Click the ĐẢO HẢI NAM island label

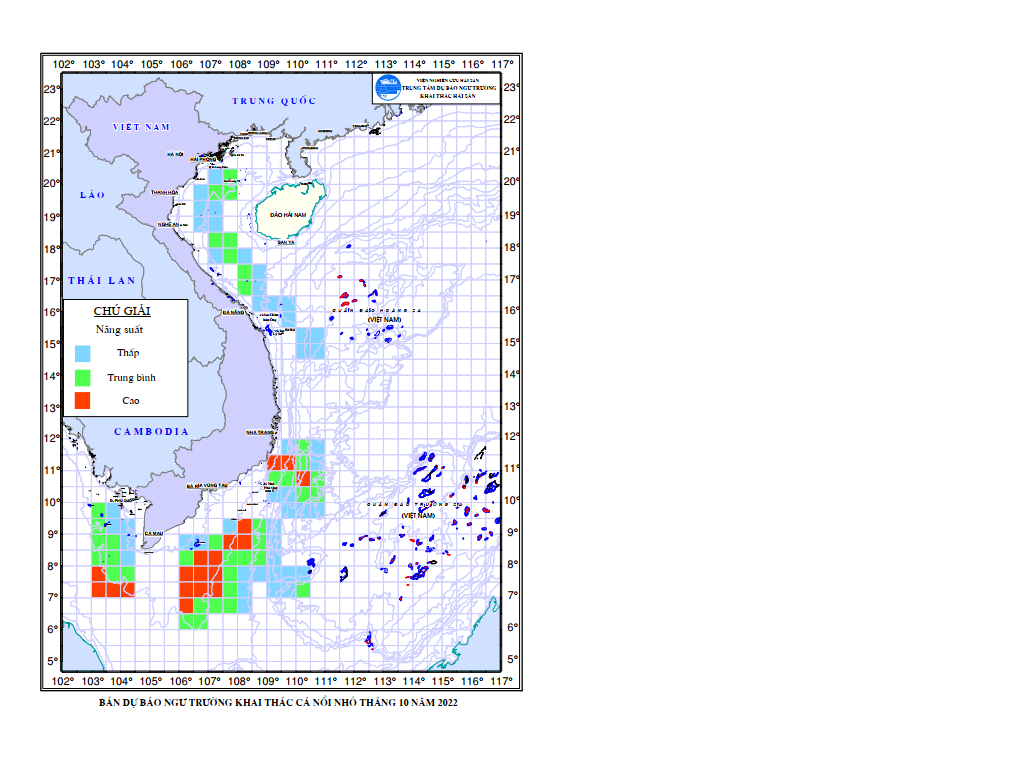pyautogui.click(x=288, y=215)
